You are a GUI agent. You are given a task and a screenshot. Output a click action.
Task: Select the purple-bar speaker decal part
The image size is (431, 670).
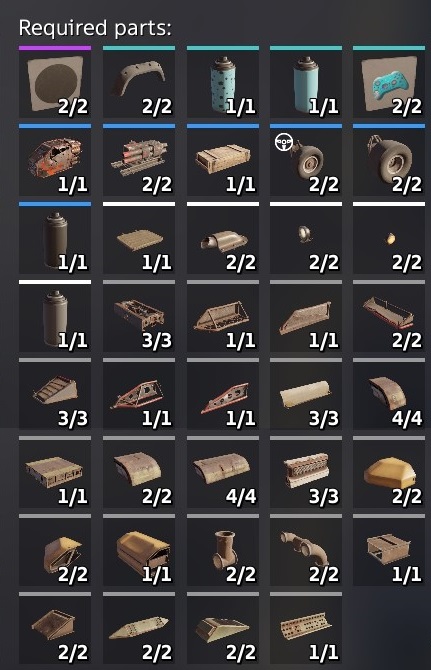(x=55, y=82)
